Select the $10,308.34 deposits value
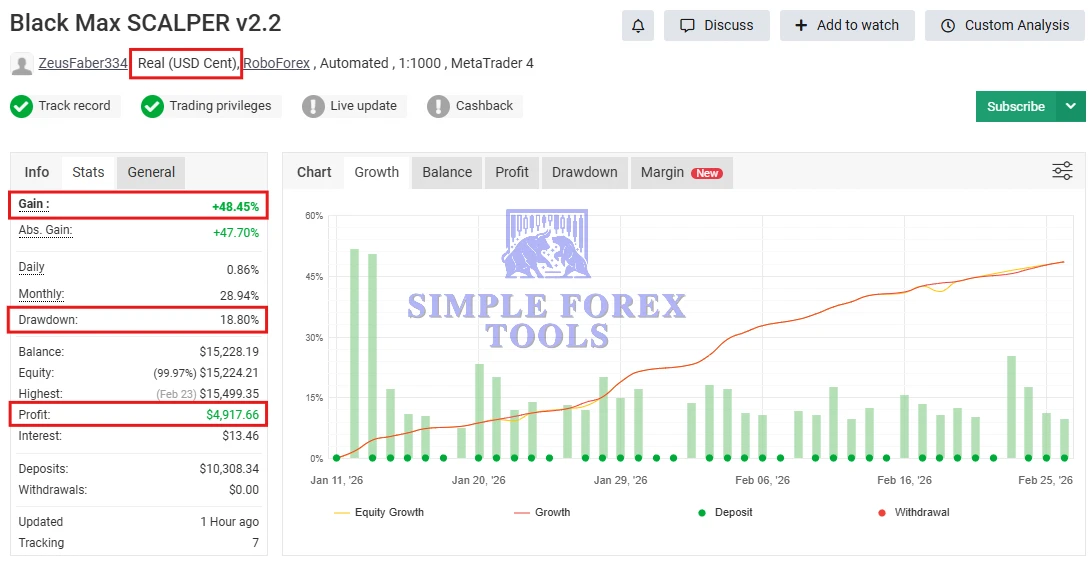Viewport: 1092px width, 562px height. click(229, 469)
